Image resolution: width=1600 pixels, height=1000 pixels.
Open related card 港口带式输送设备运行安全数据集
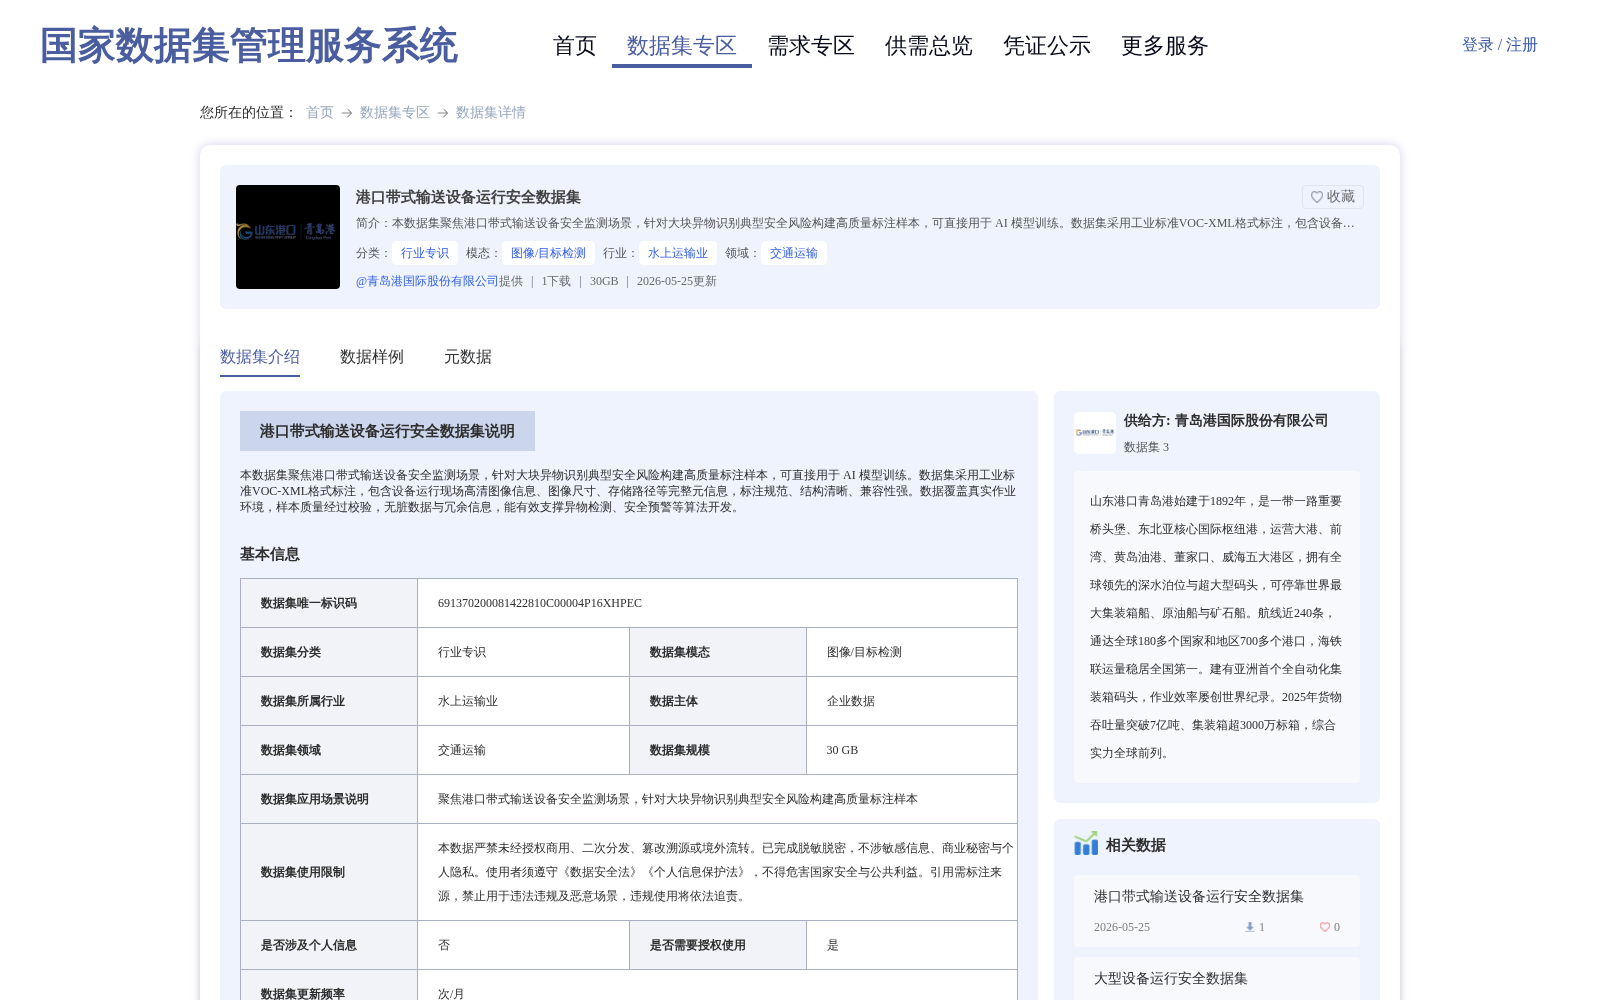(1217, 911)
